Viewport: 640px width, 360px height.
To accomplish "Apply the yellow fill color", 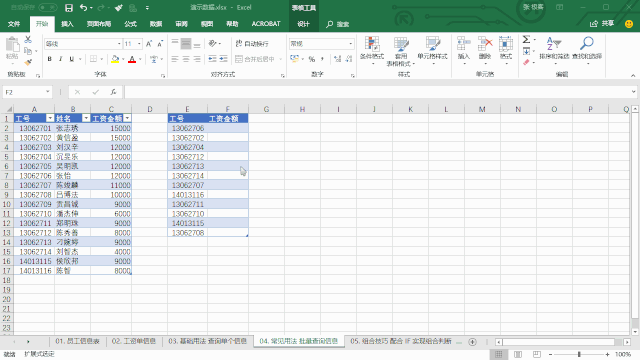I will click(115, 59).
